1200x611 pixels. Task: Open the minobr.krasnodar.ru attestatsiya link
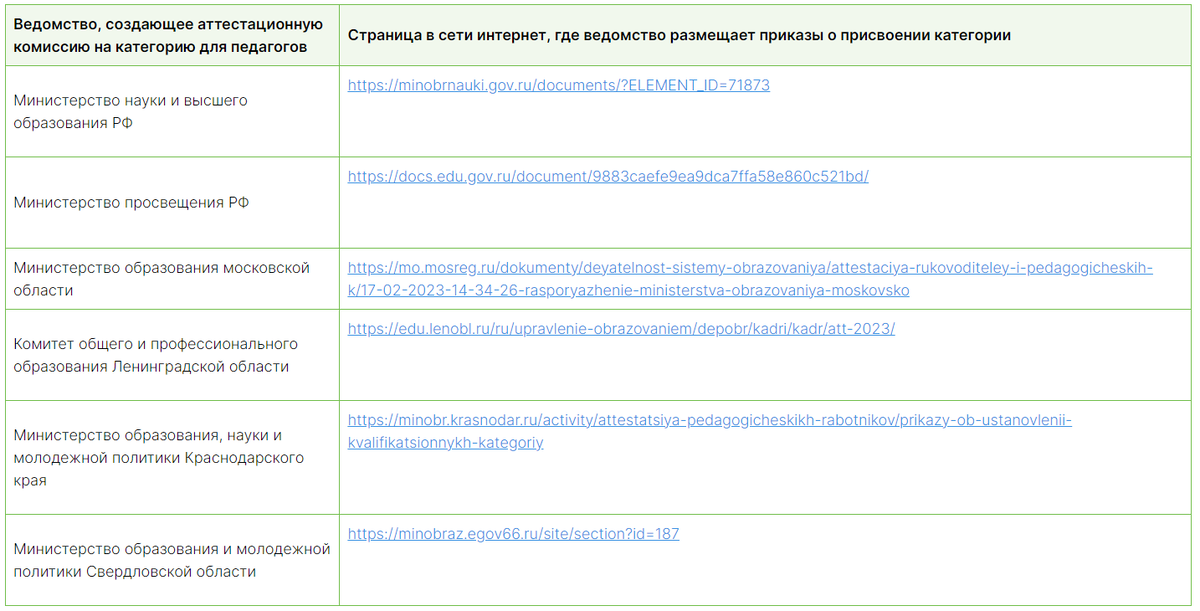[x=710, y=431]
